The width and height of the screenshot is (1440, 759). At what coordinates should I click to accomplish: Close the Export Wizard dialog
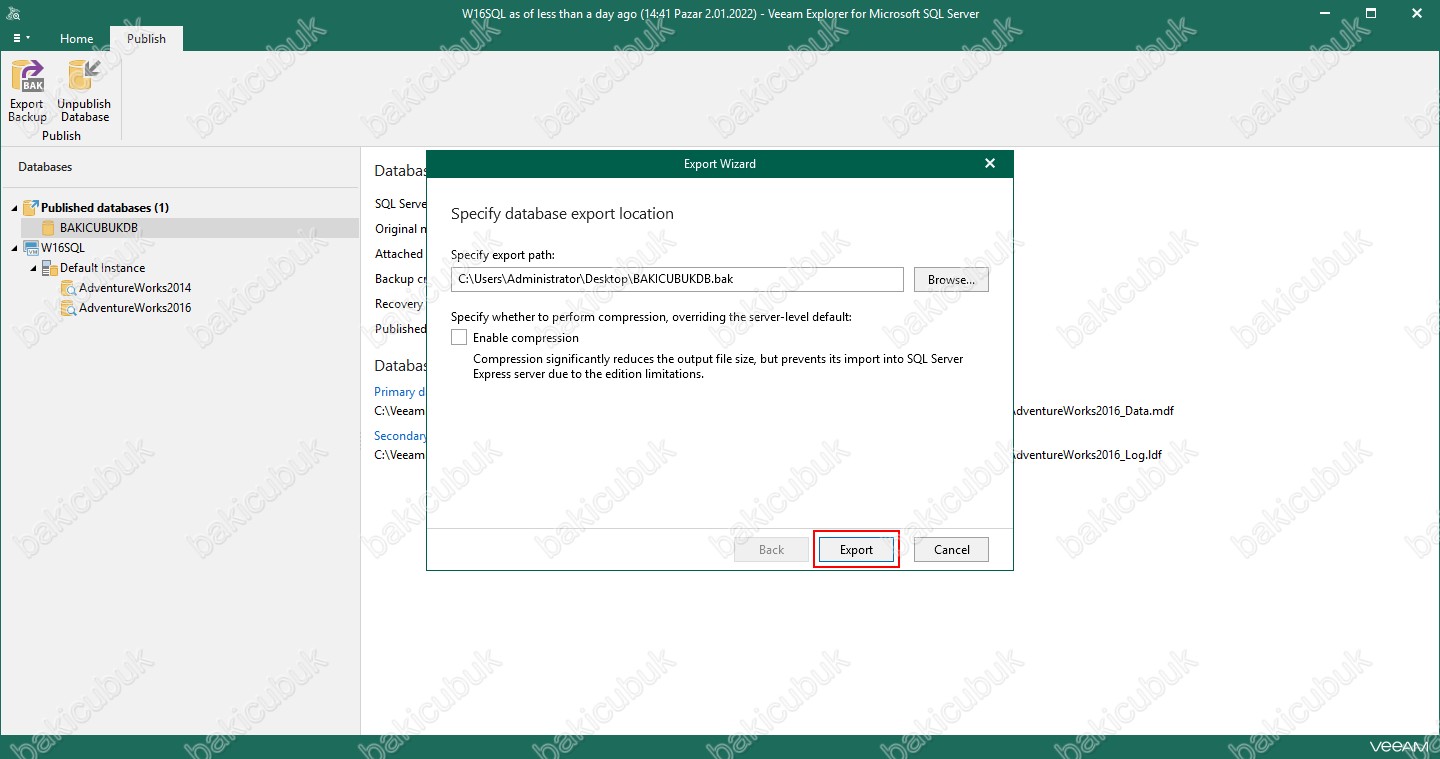click(x=990, y=163)
